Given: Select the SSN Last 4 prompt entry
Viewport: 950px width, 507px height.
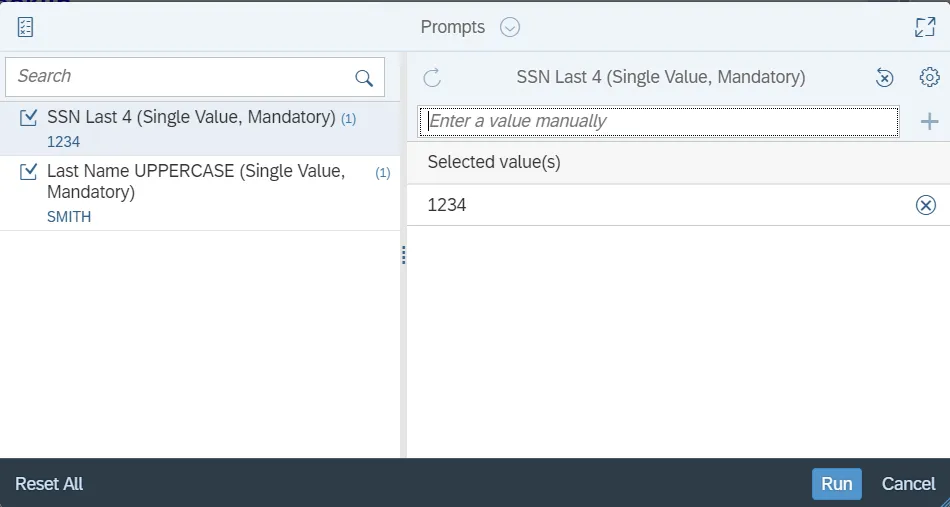Looking at the screenshot, I should click(x=190, y=118).
